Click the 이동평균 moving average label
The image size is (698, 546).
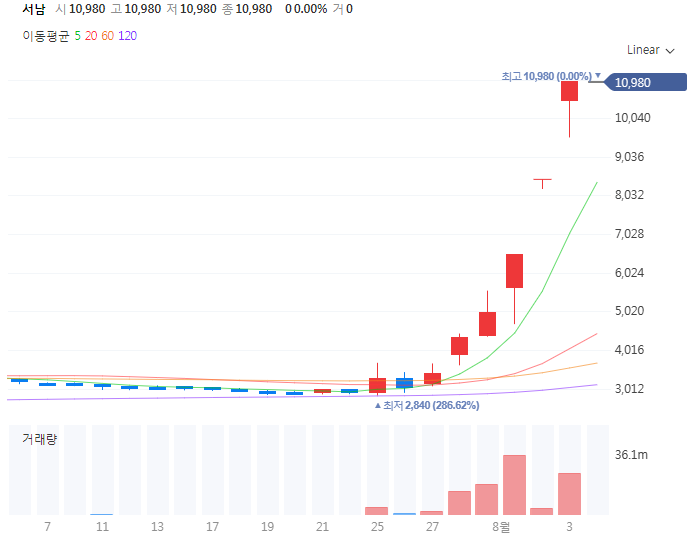tap(46, 36)
